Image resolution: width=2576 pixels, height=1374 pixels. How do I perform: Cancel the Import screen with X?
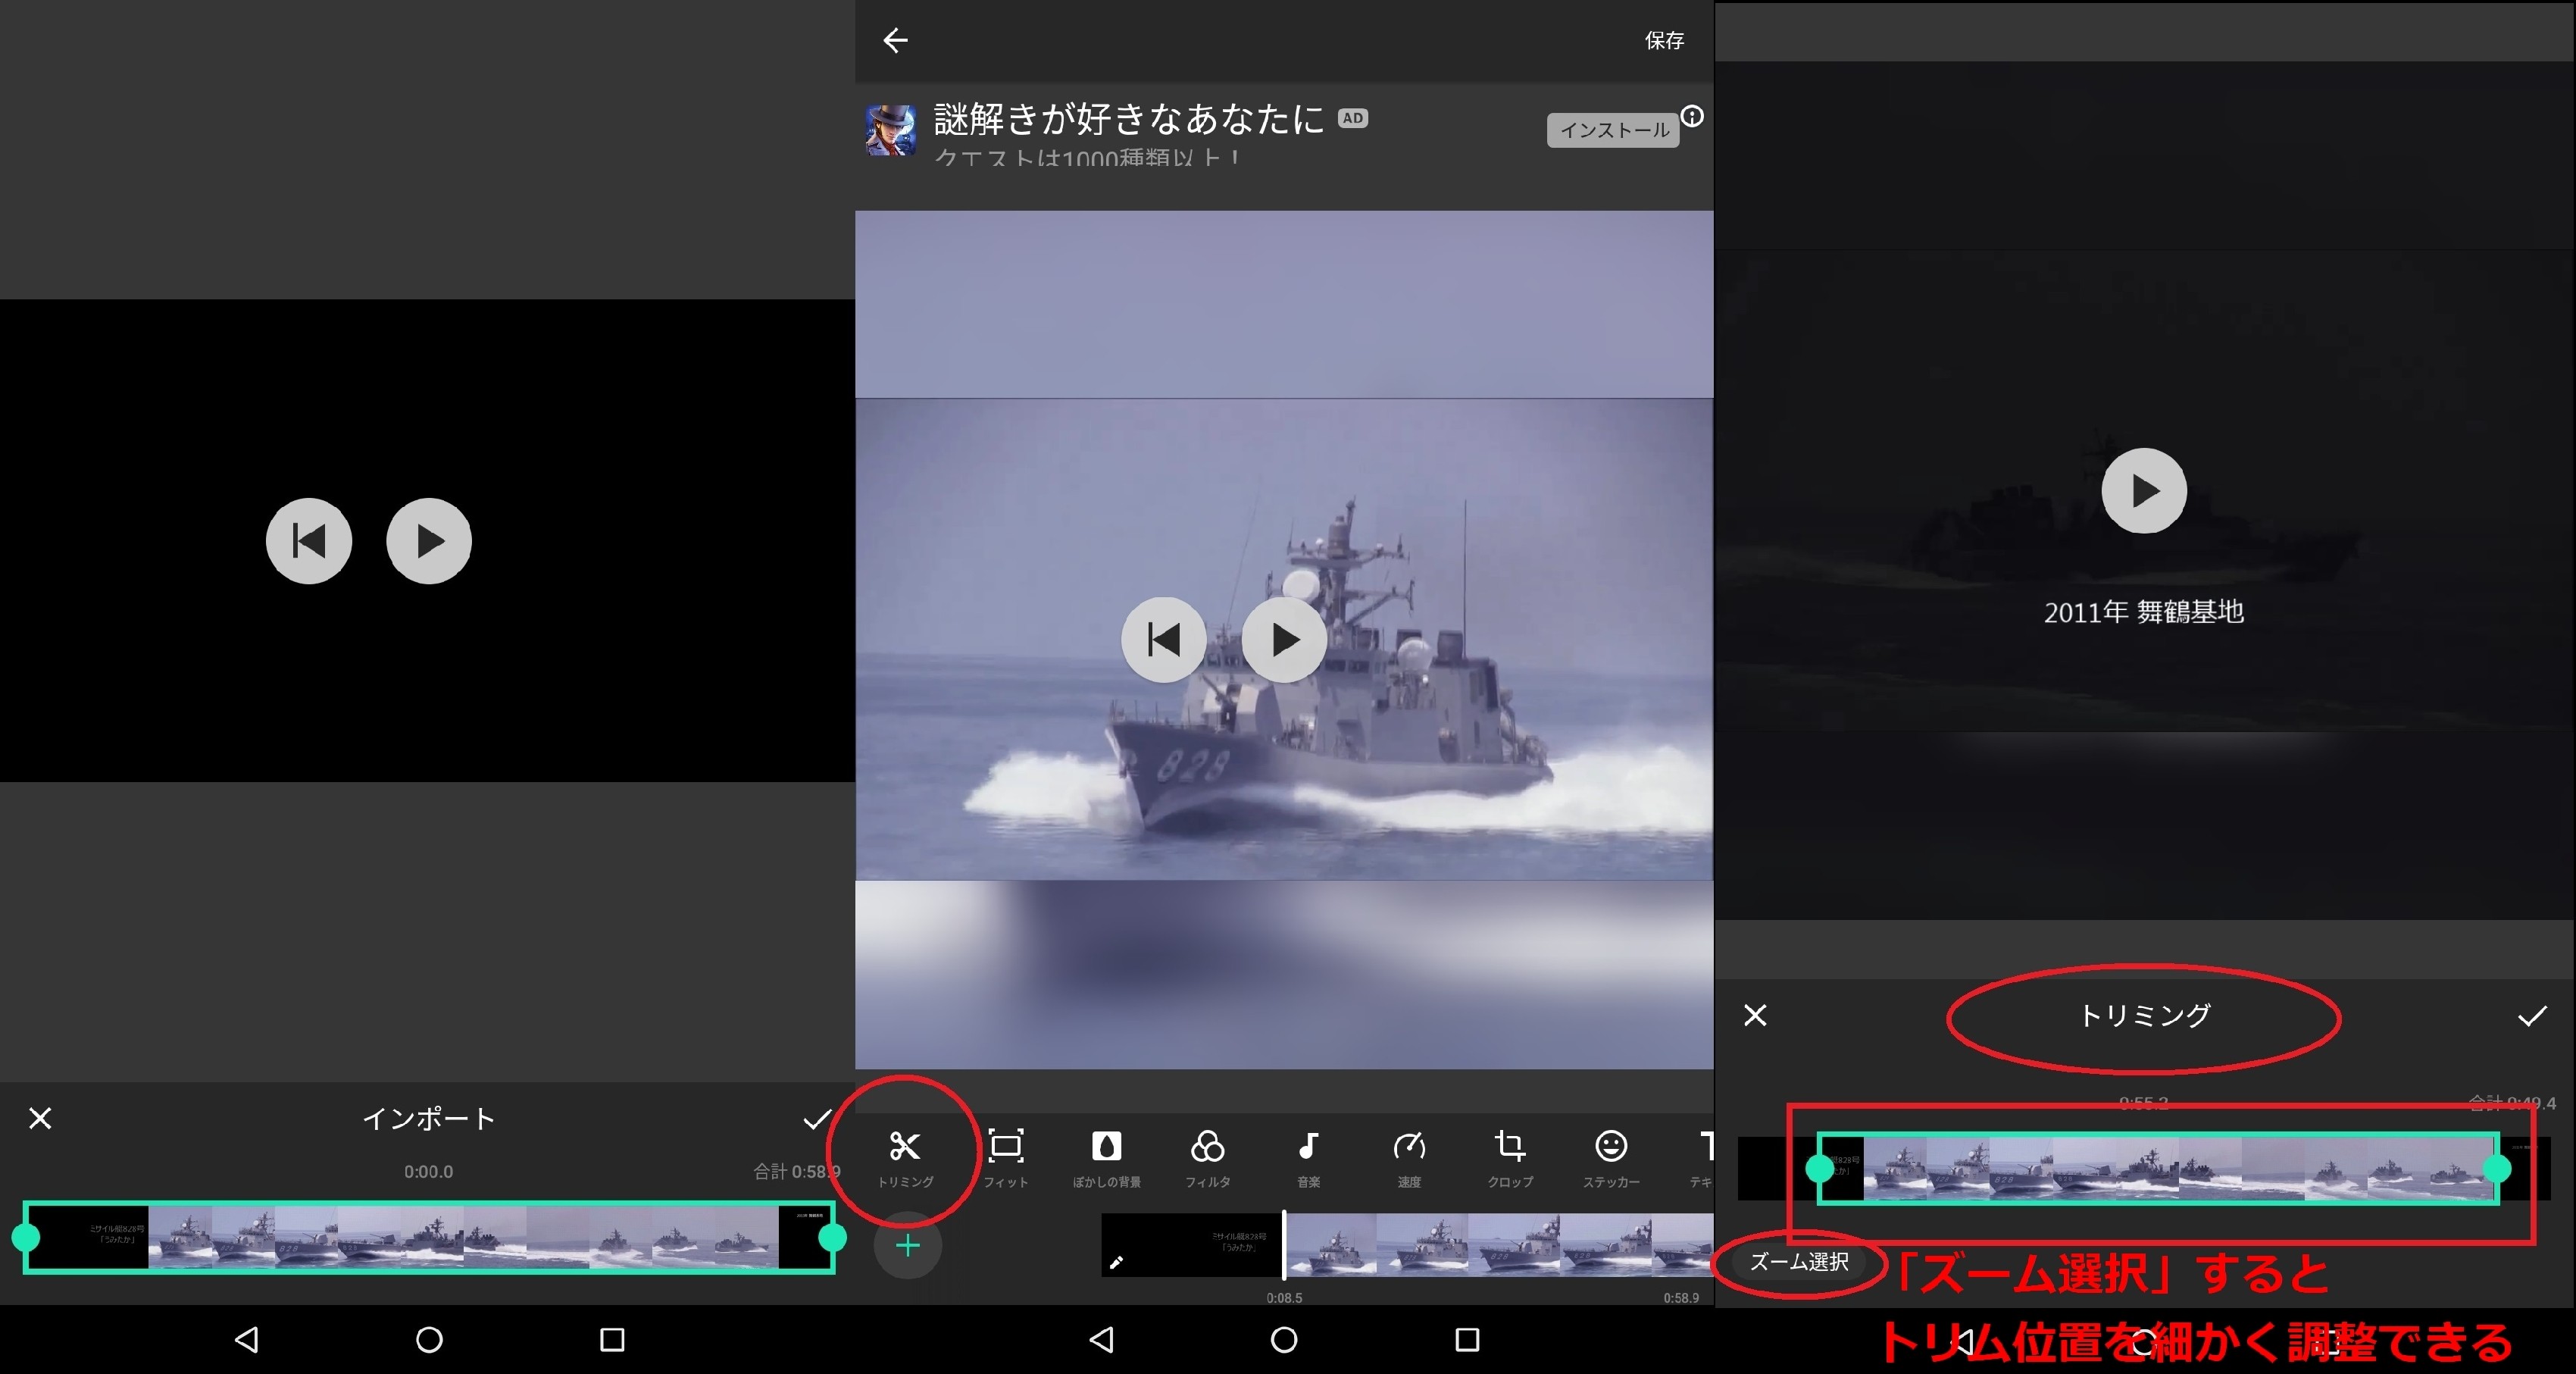tap(40, 1118)
